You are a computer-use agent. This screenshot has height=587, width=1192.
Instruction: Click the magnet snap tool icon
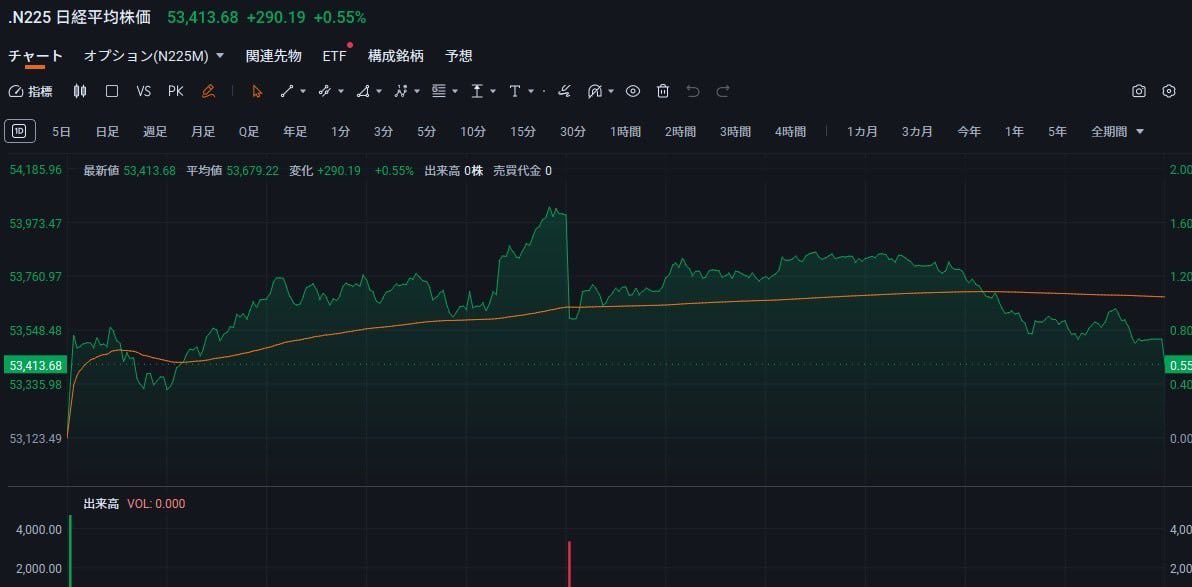(x=594, y=91)
